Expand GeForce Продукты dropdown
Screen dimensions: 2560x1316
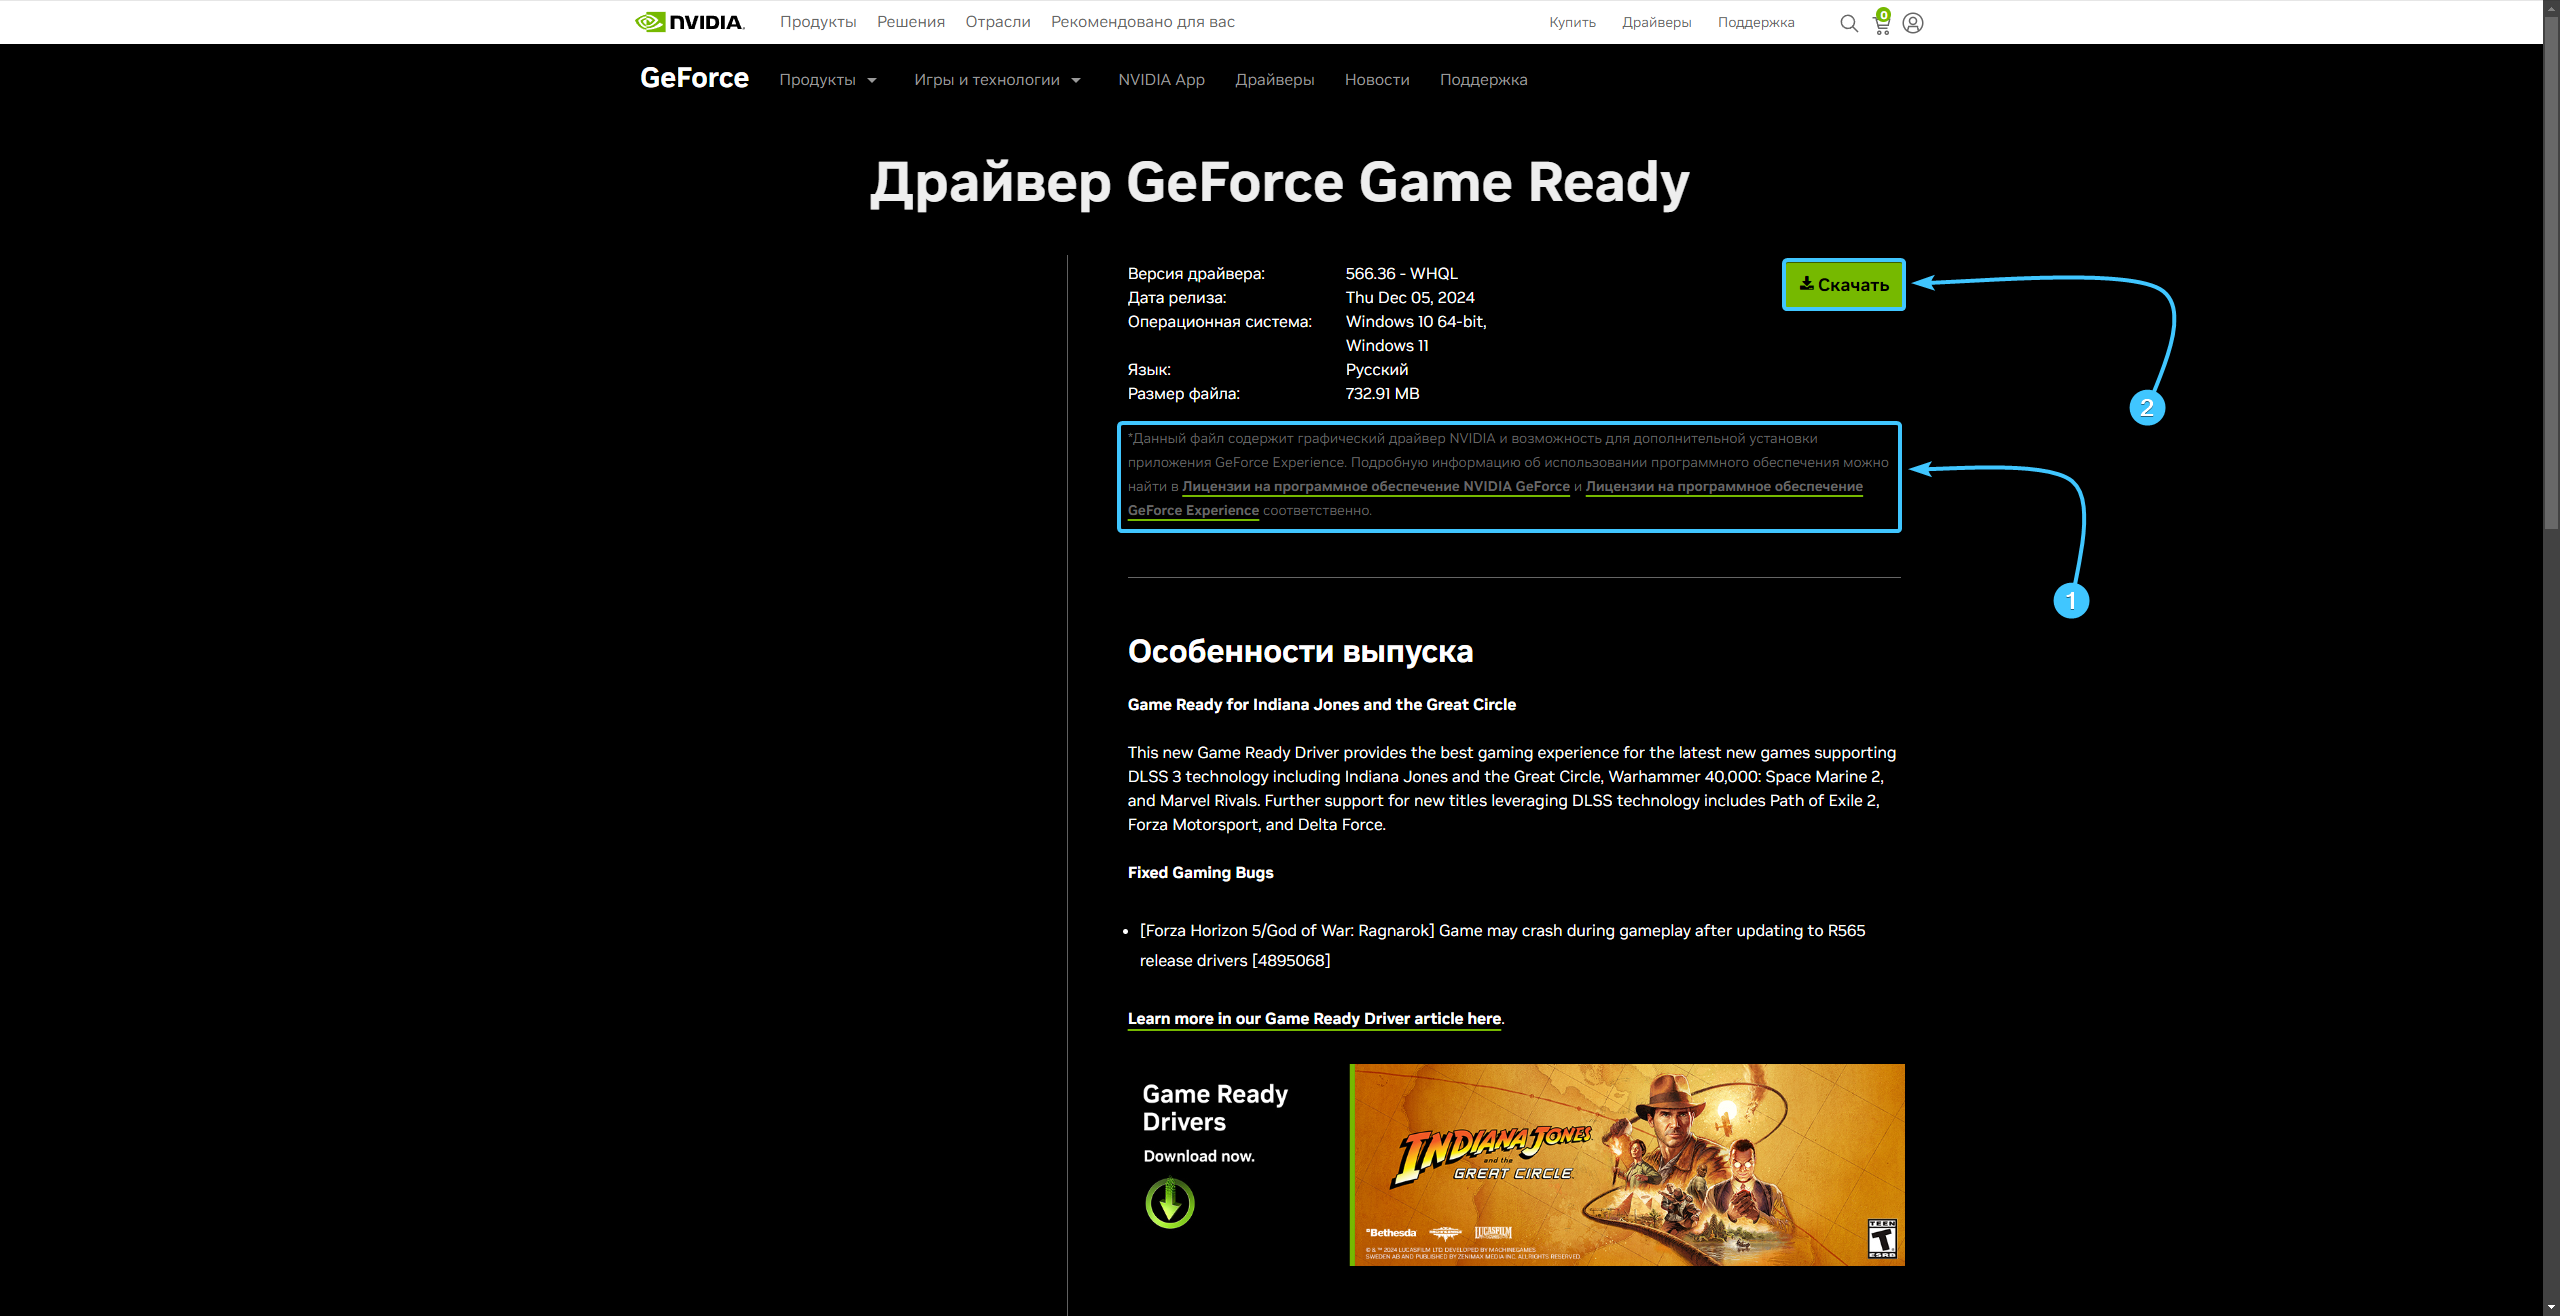pyautogui.click(x=828, y=80)
